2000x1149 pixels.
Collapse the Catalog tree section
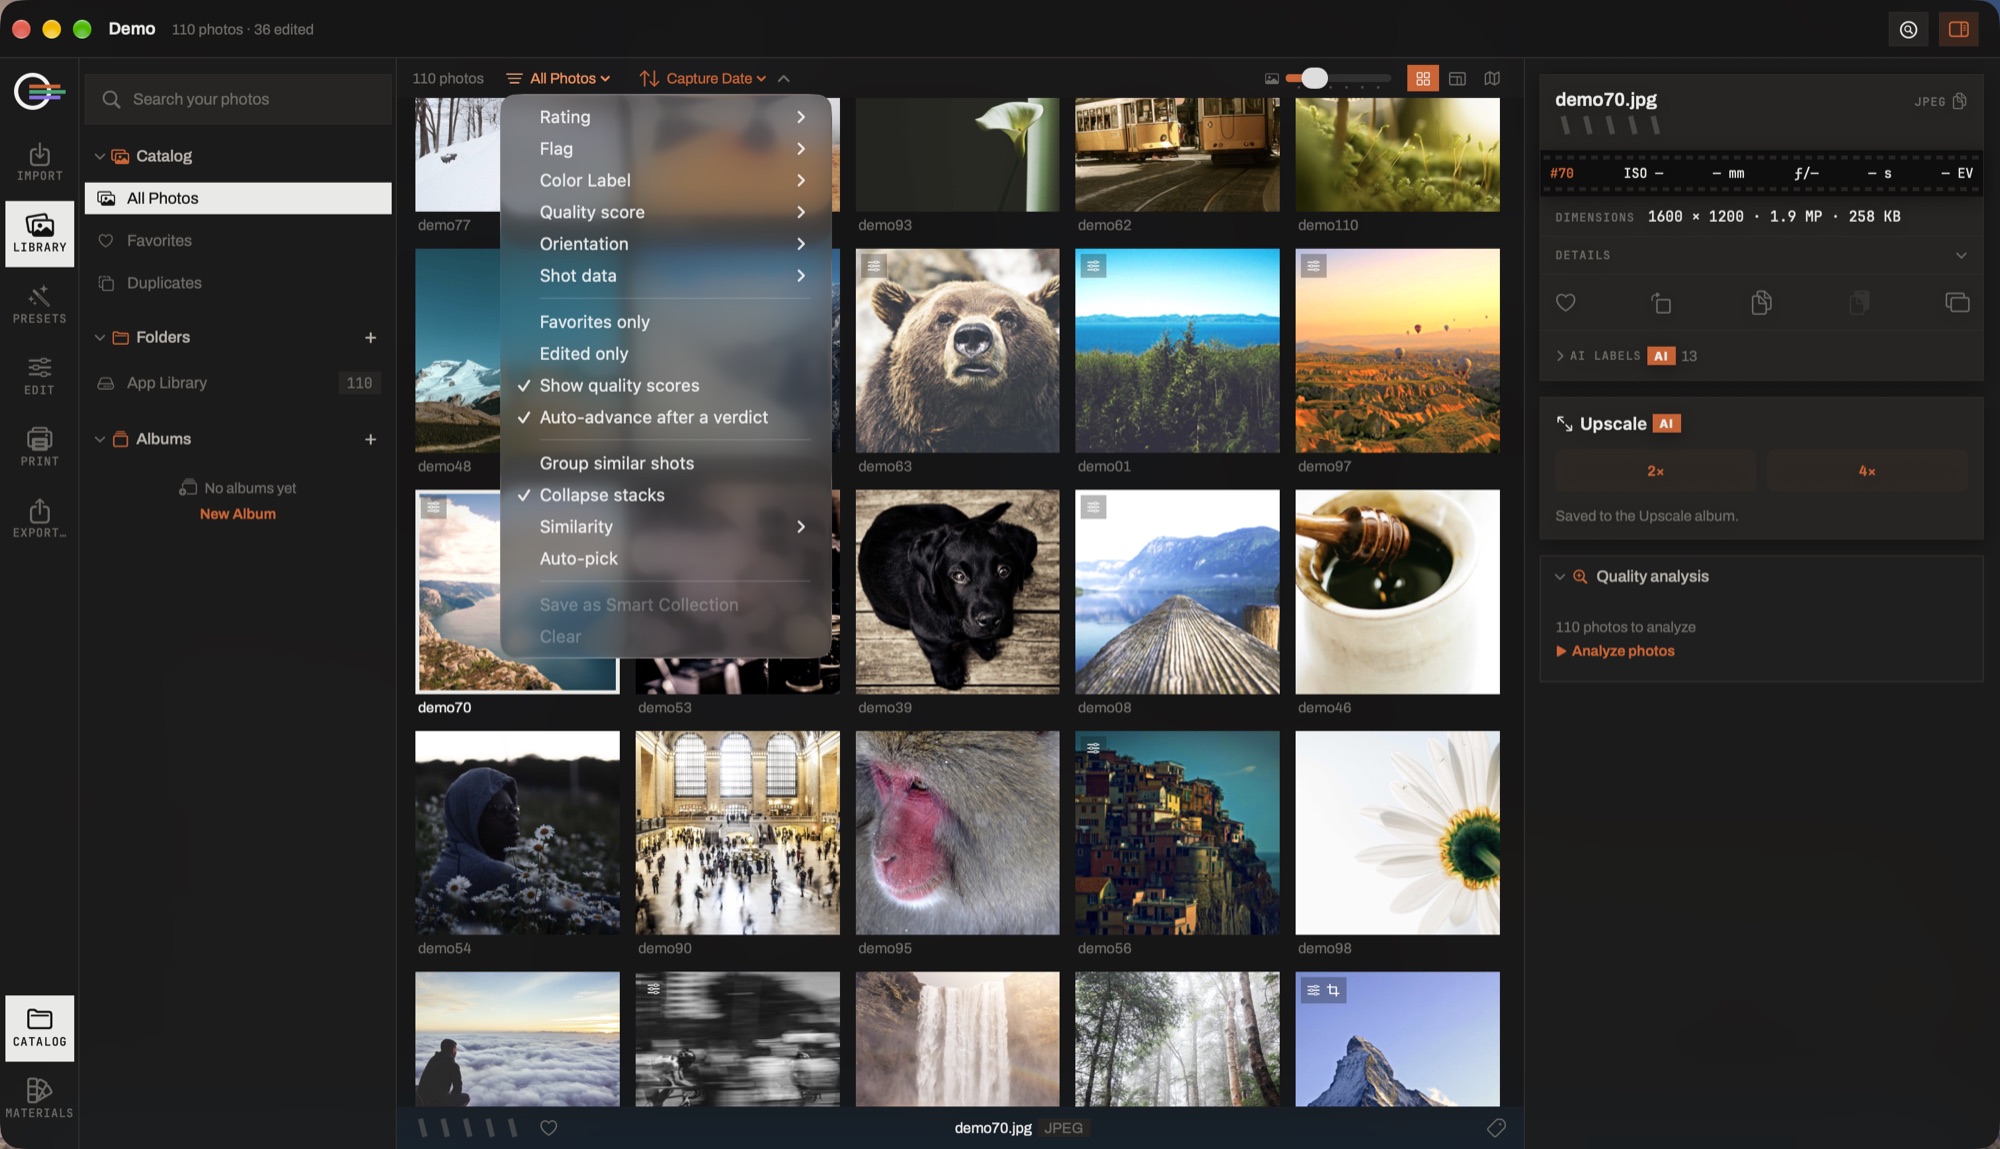point(99,156)
